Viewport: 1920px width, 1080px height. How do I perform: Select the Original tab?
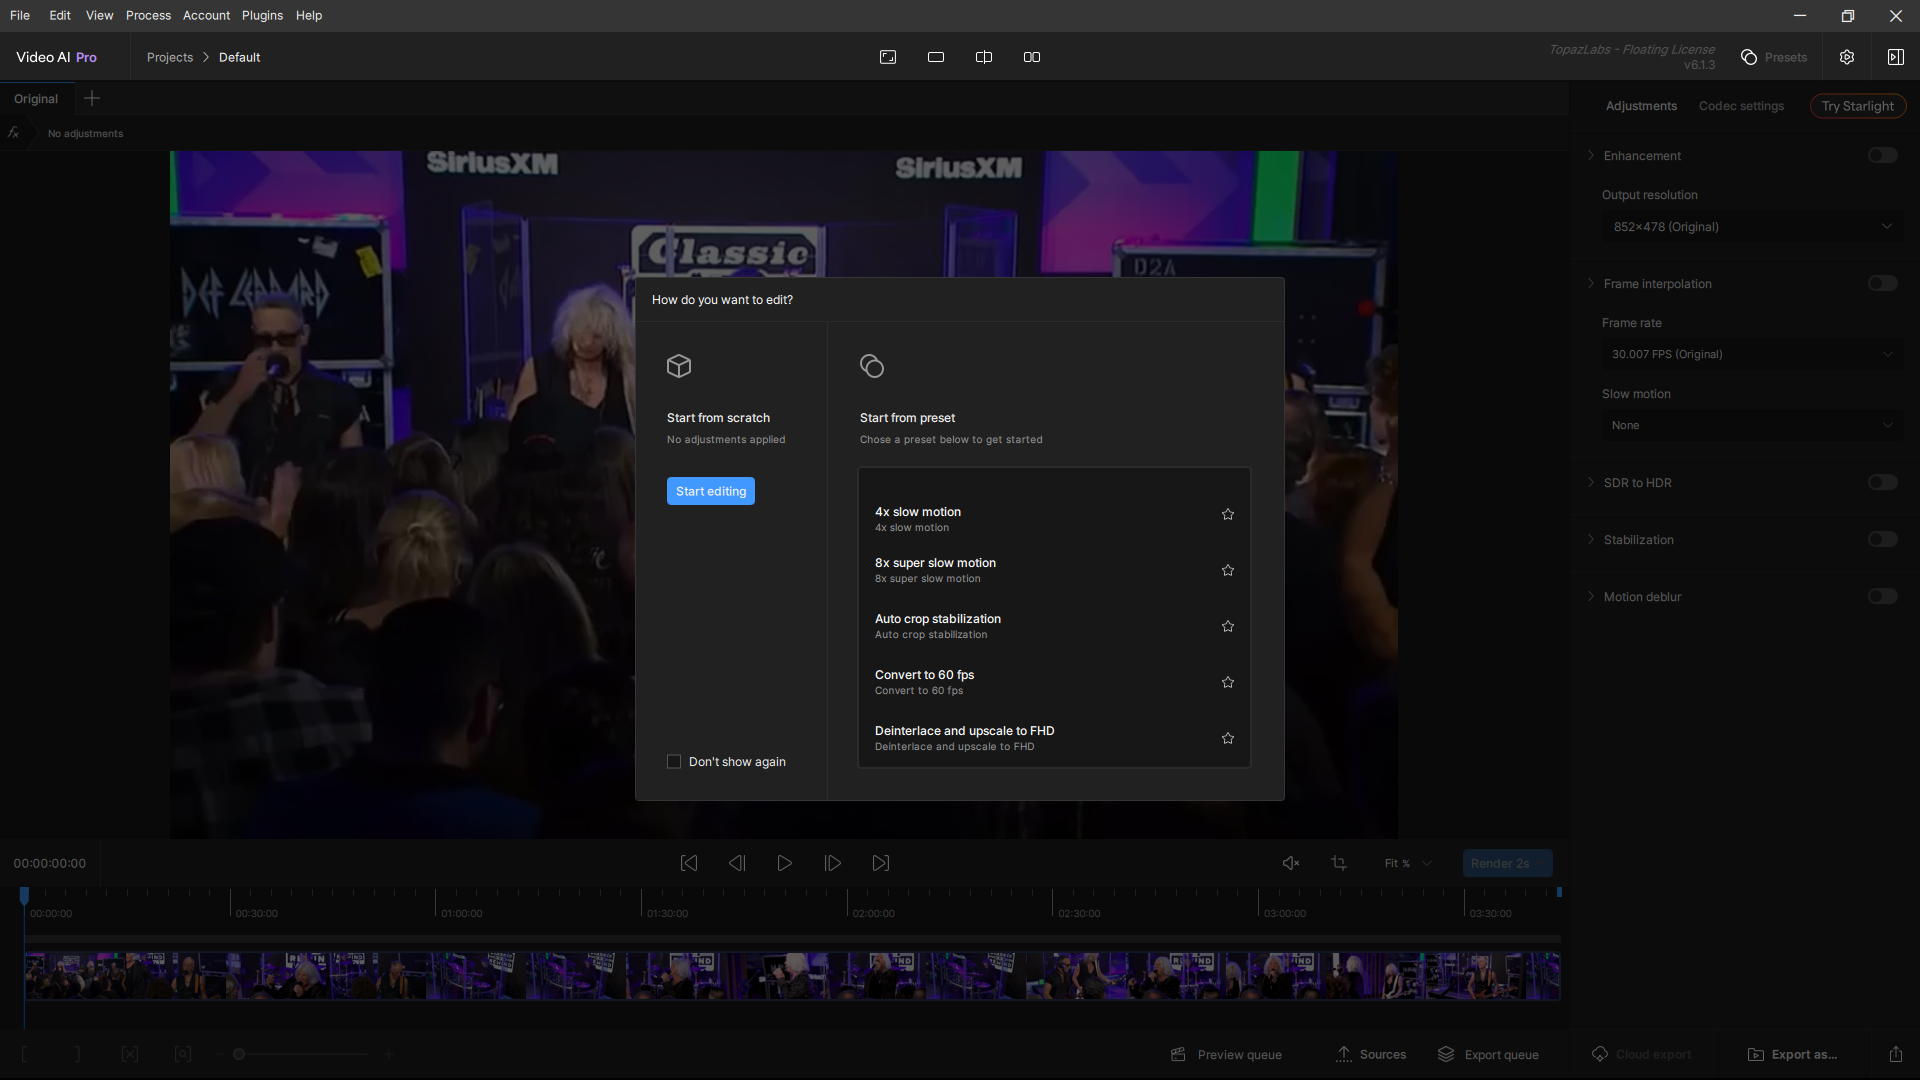coord(36,99)
